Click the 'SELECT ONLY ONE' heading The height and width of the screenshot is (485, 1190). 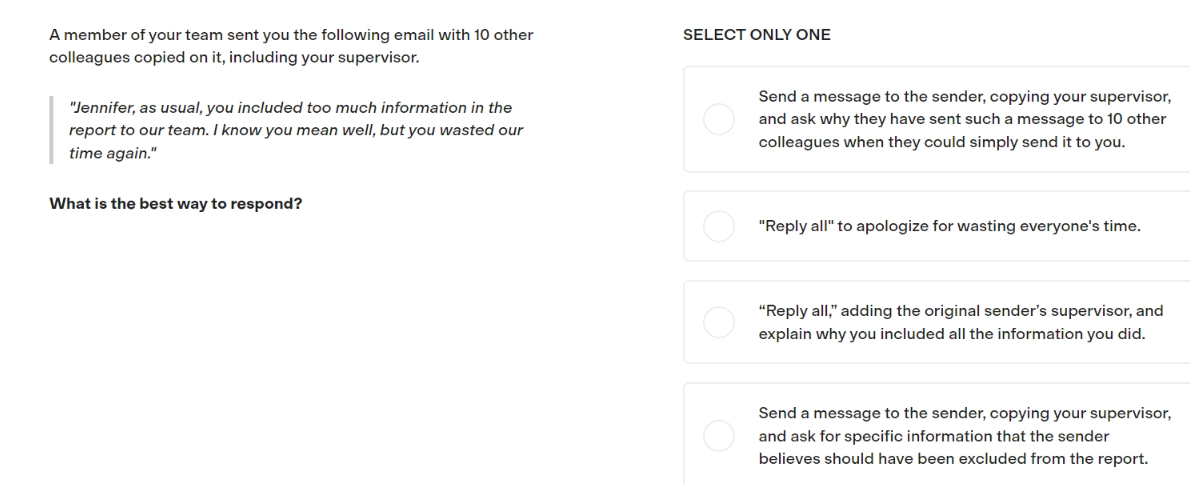(757, 35)
